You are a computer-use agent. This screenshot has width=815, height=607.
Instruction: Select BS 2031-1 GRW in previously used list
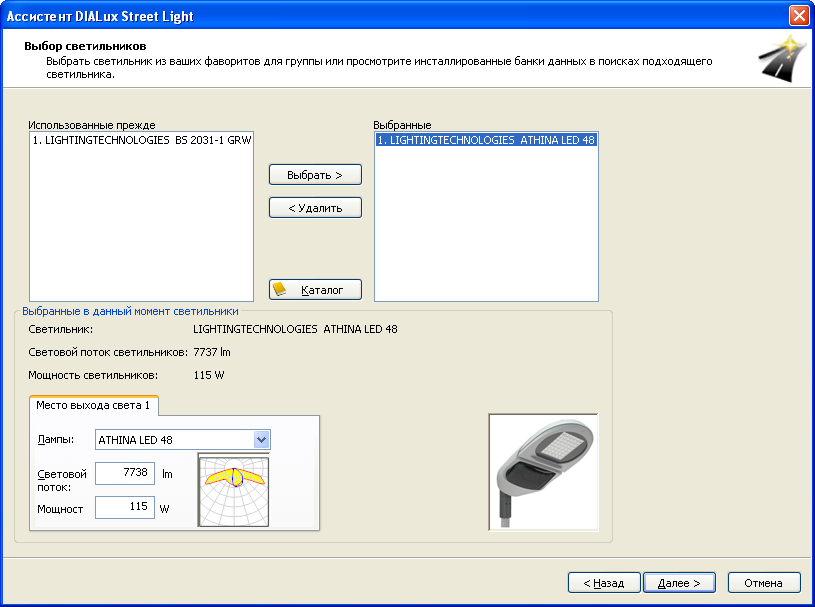141,140
